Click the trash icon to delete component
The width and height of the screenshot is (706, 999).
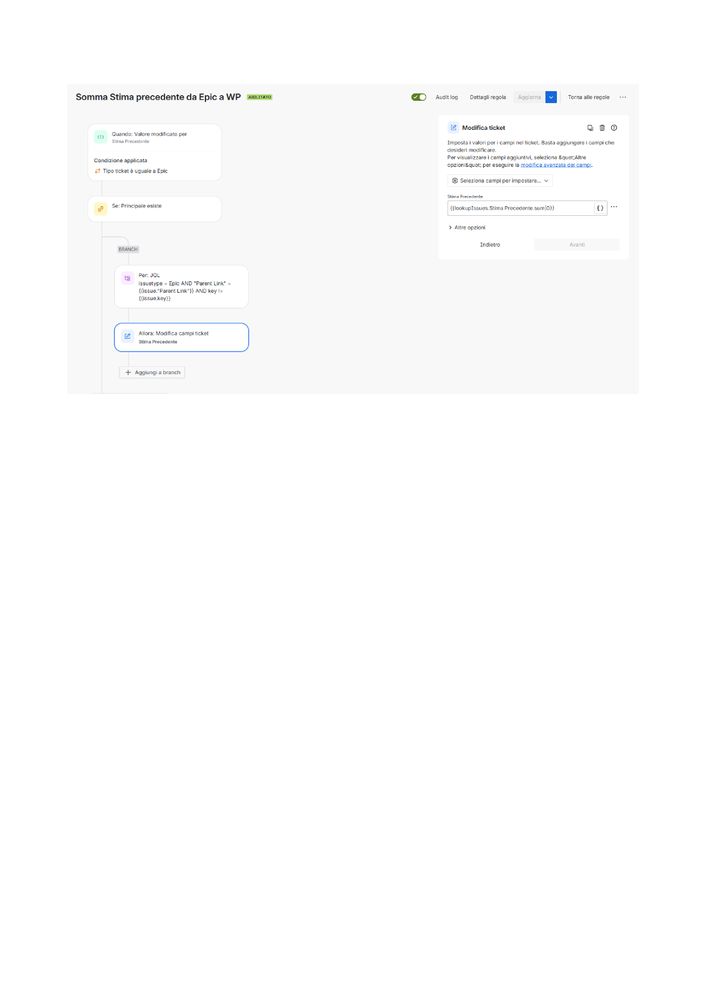(x=602, y=128)
